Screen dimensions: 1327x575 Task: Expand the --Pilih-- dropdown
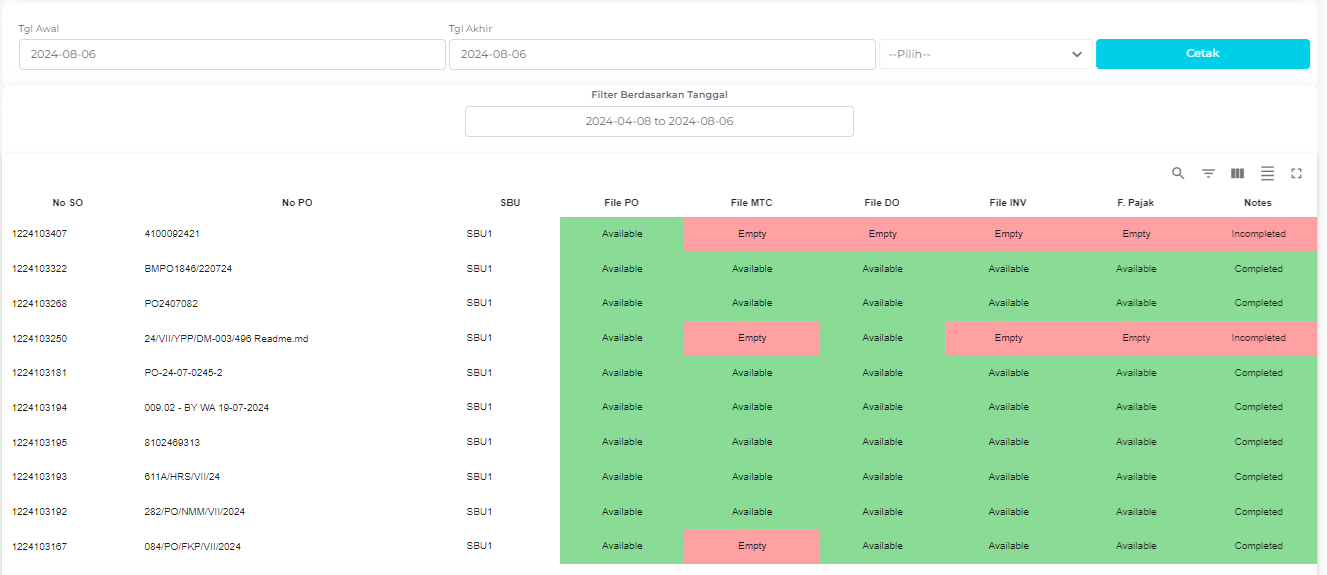985,54
